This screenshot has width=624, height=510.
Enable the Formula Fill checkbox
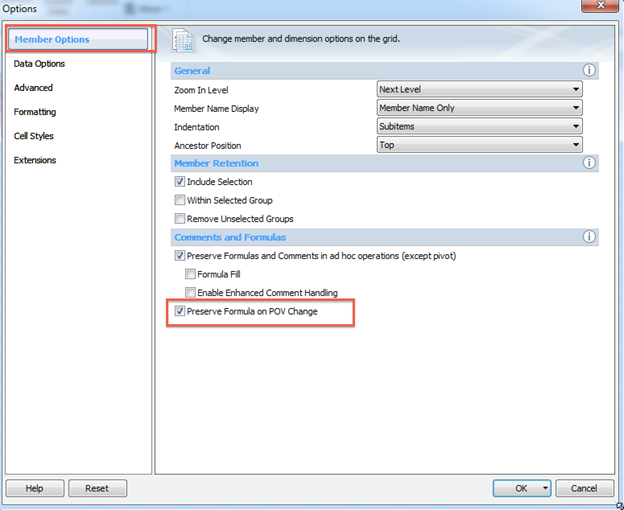pos(191,274)
